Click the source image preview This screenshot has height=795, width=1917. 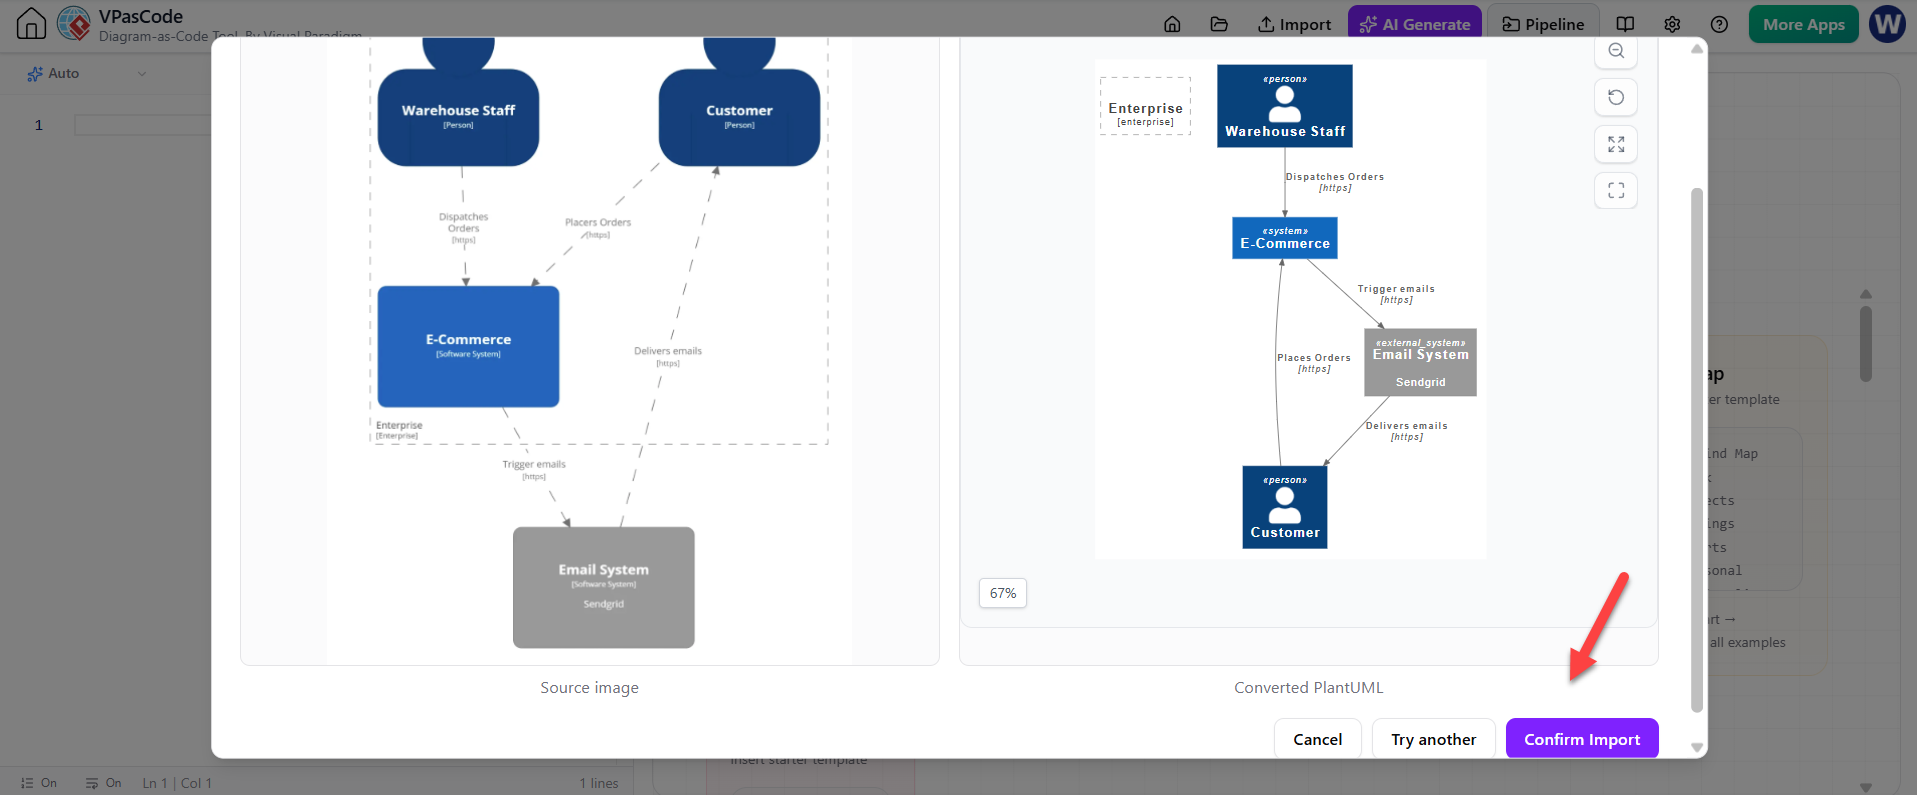(589, 351)
